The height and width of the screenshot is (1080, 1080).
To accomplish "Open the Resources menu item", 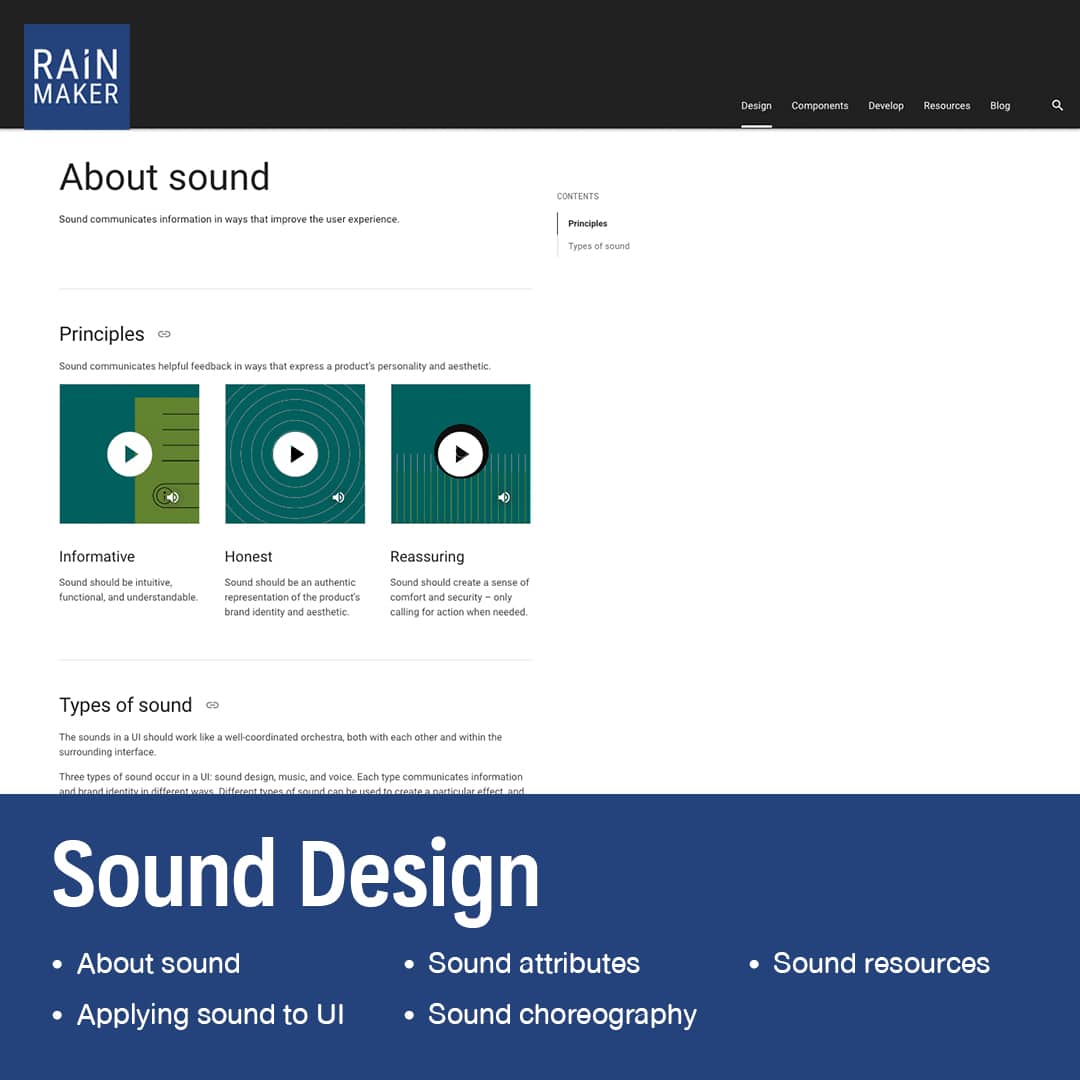I will [x=946, y=106].
